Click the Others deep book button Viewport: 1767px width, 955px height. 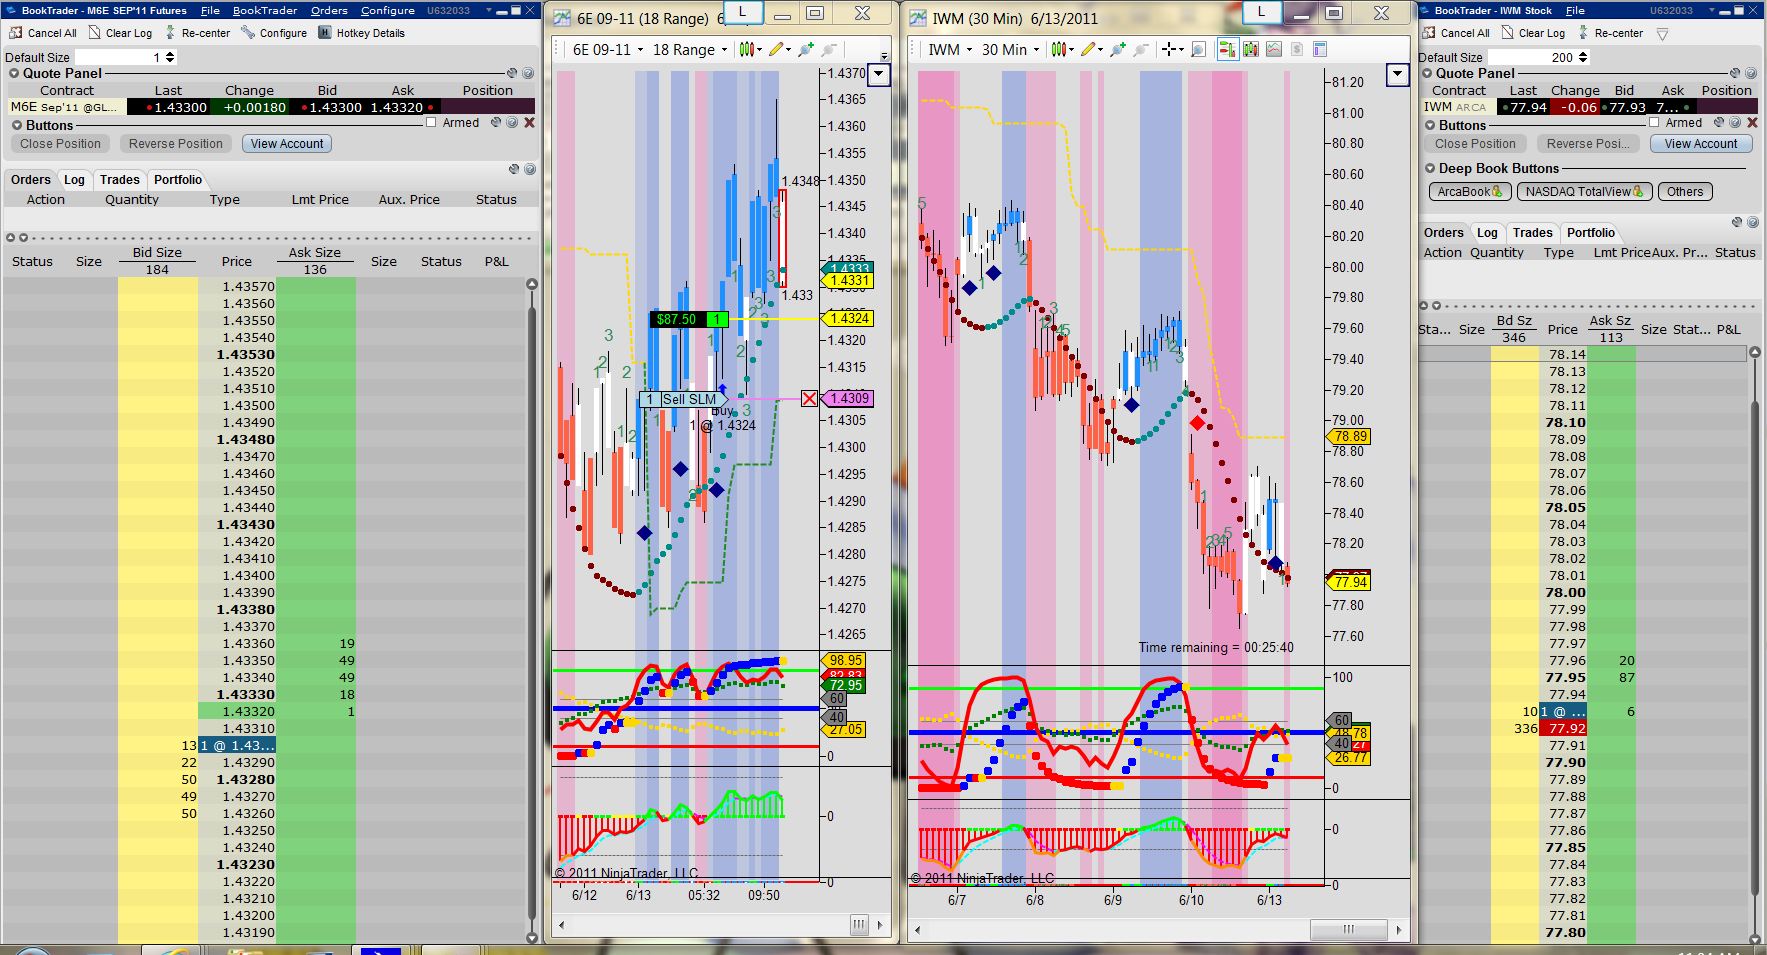(1685, 192)
